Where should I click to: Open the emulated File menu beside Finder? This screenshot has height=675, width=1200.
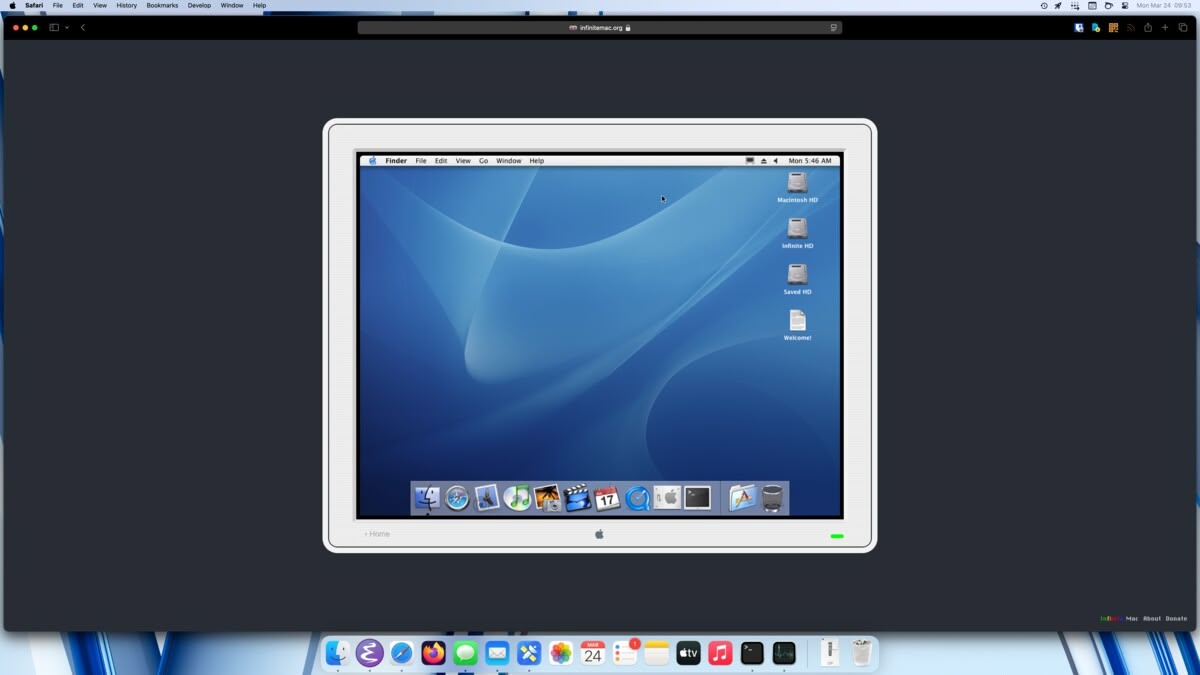421,161
